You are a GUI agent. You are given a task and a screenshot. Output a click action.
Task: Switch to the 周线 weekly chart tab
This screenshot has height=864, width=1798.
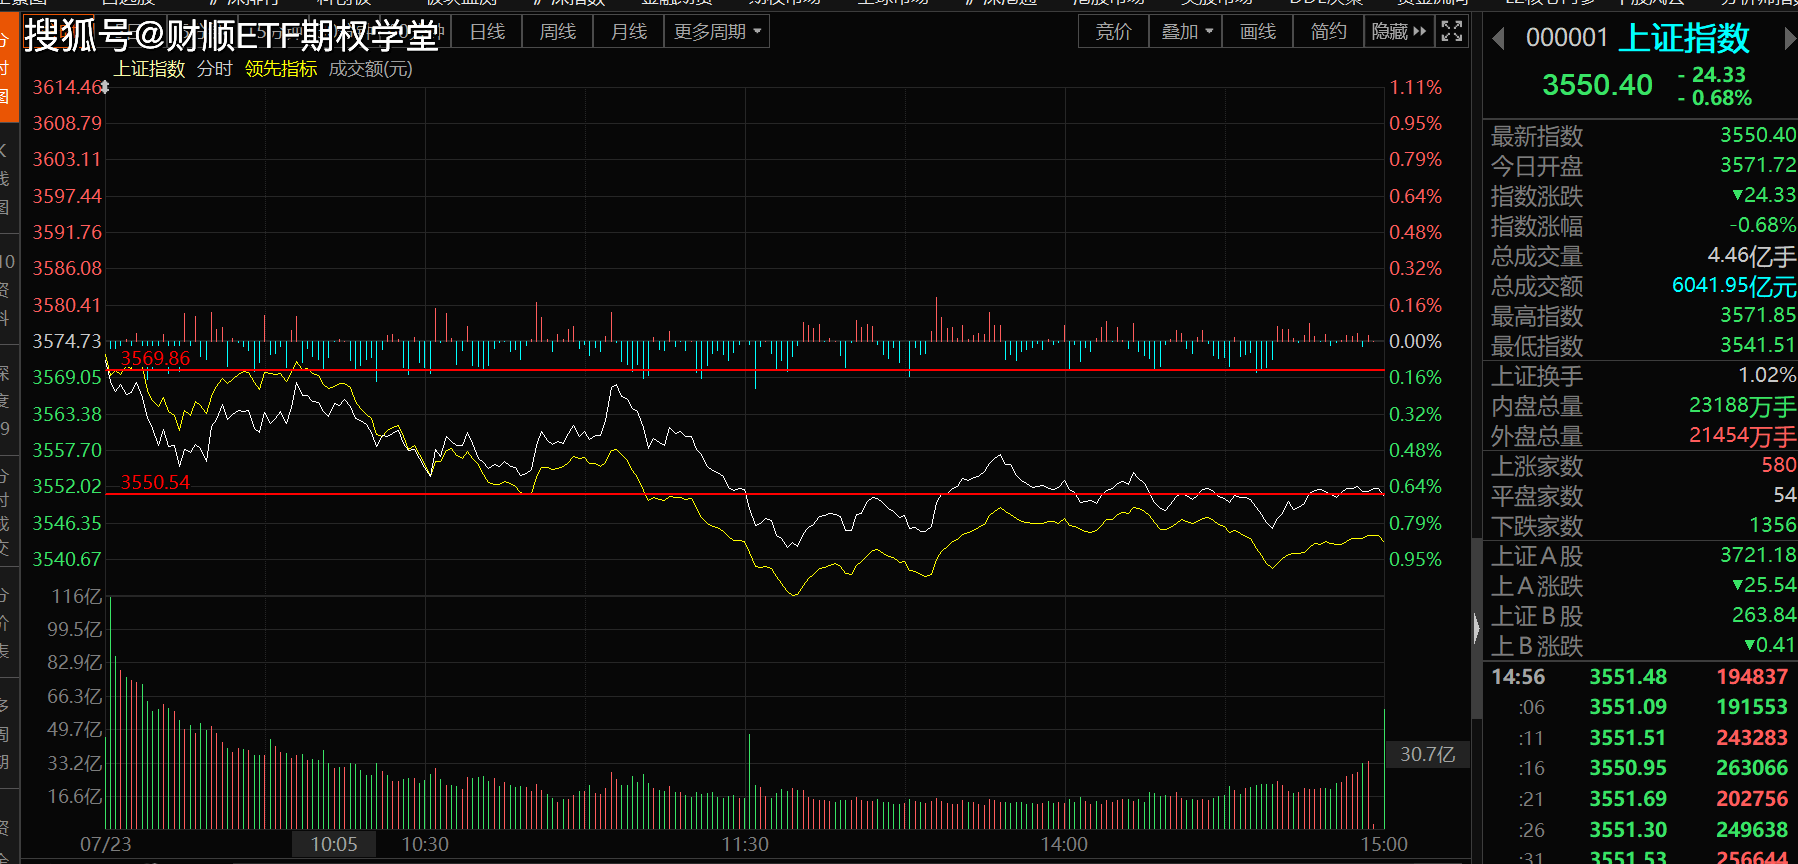click(557, 32)
